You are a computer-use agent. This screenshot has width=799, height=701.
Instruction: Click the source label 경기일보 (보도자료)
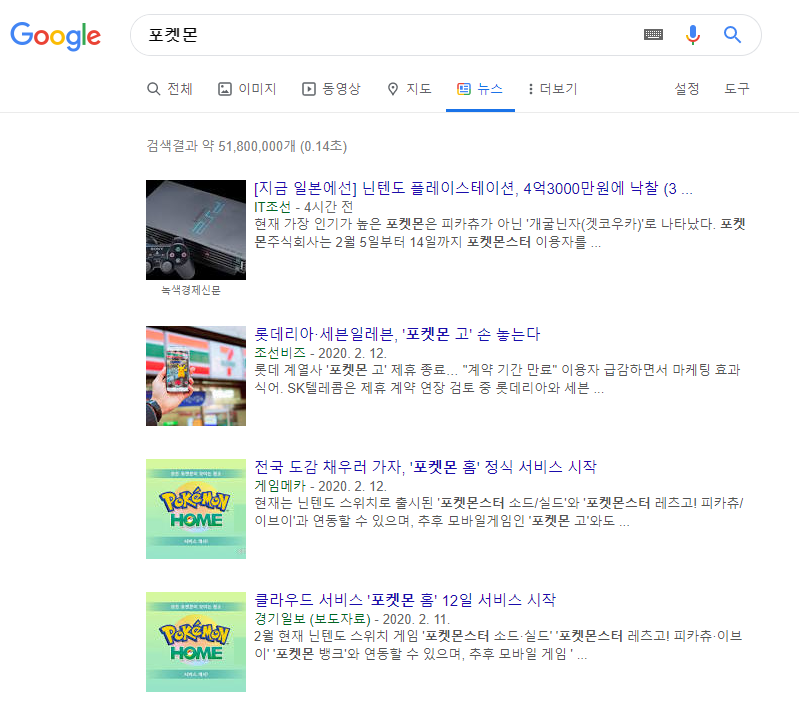click(312, 619)
